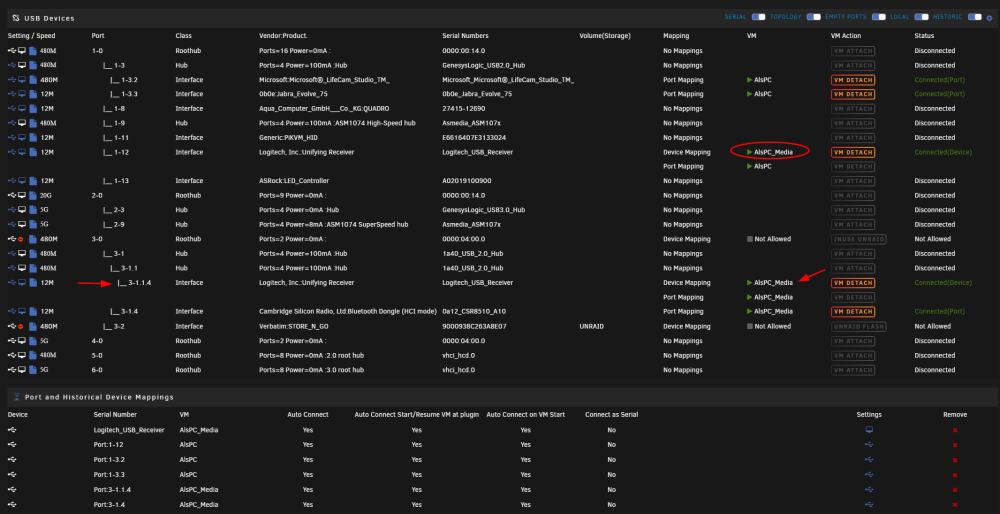Screen dimensions: 1000x514
Task: Remove the Port:1-3.3 mapping
Action: [x=955, y=474]
